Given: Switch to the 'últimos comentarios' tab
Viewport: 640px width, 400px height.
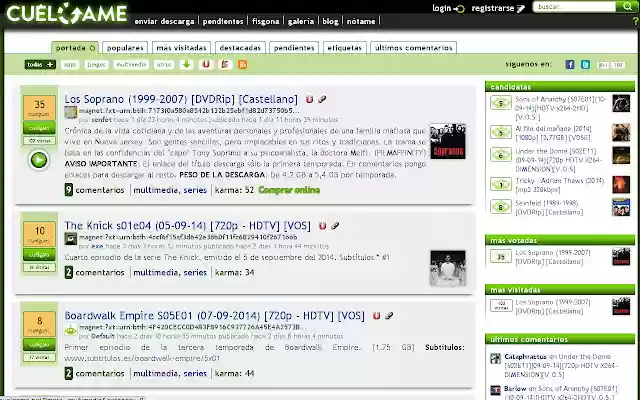Looking at the screenshot, I should pyautogui.click(x=413, y=48).
